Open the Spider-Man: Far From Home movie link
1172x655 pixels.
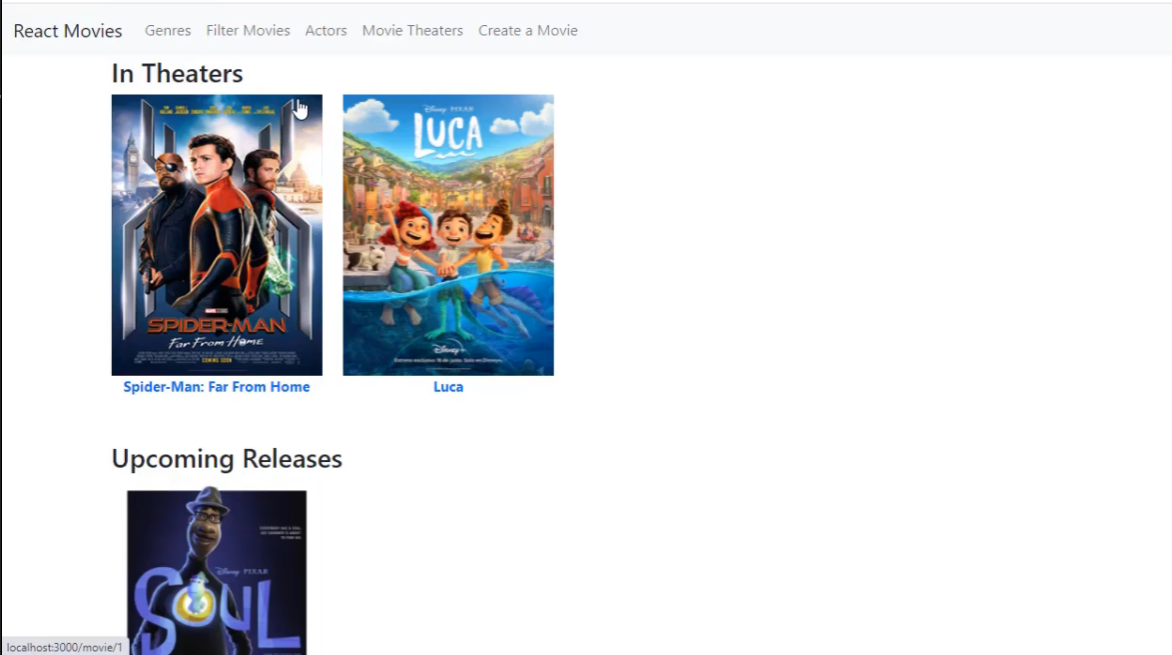(x=216, y=386)
